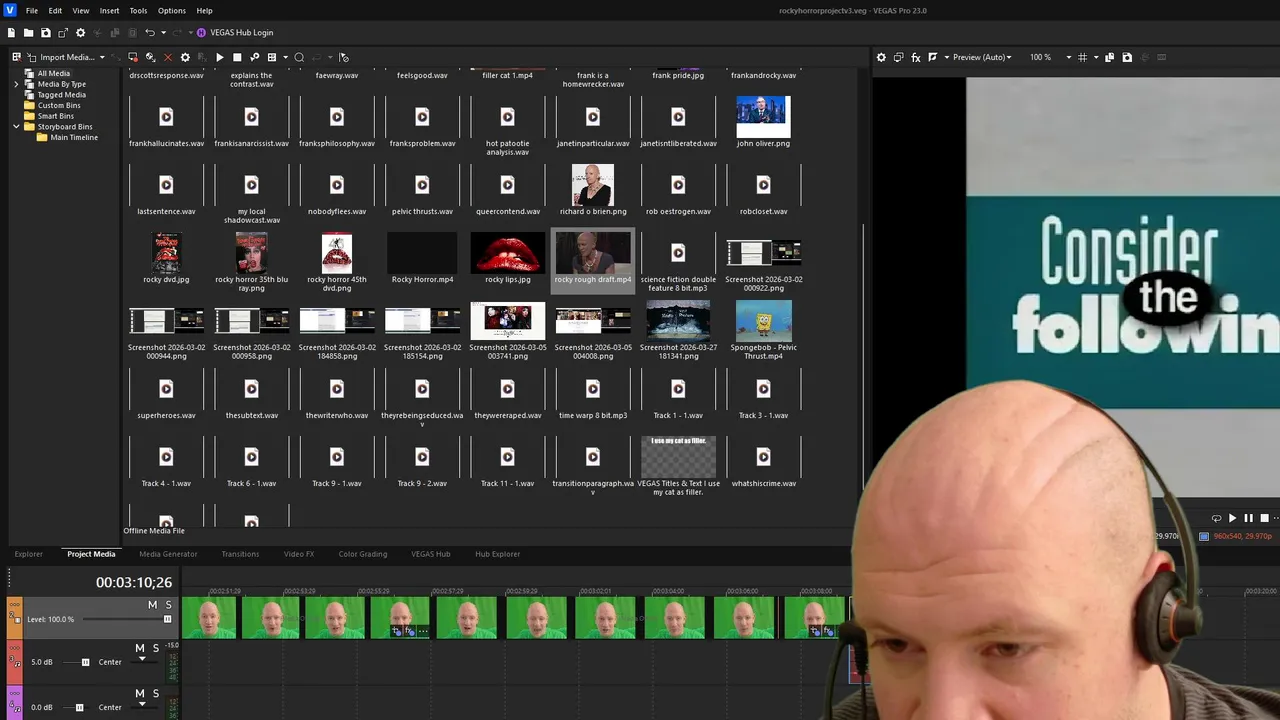Open the Preview (Auto) quality dropdown
Screen dimensions: 1280x720
coord(982,57)
